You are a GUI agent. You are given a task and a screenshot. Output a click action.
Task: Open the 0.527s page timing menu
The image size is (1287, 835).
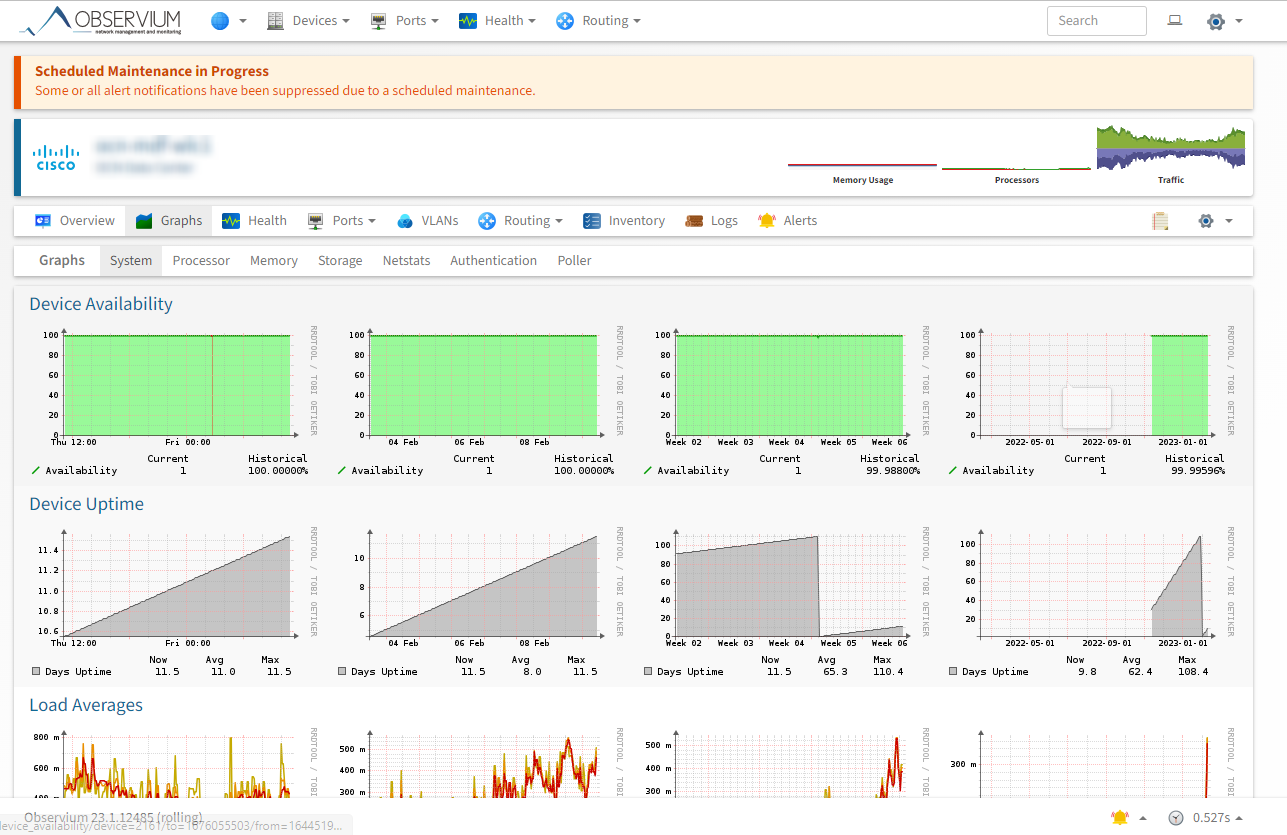[x=1206, y=817]
